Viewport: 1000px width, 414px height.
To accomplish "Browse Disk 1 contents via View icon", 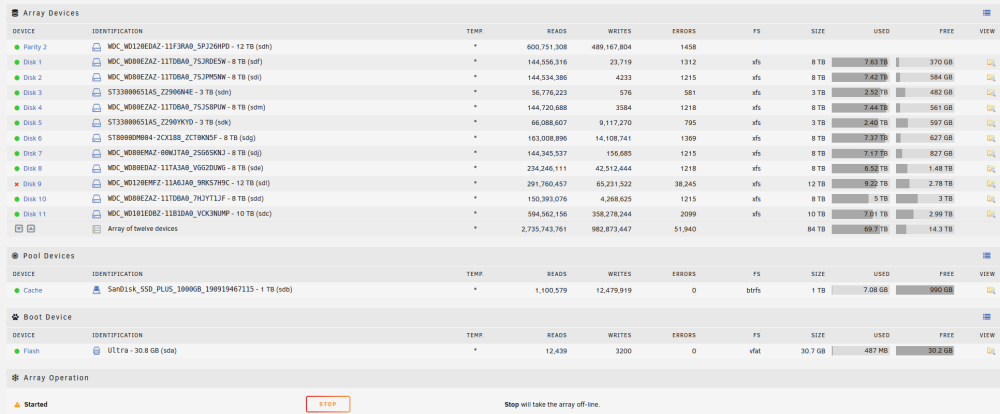I will click(x=990, y=63).
